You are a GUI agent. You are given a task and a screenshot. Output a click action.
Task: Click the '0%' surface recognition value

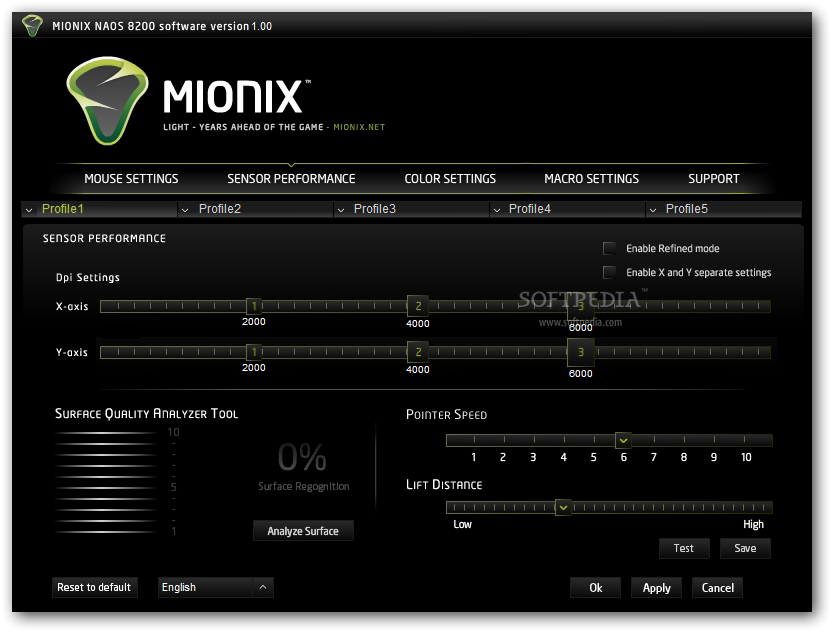coord(302,457)
